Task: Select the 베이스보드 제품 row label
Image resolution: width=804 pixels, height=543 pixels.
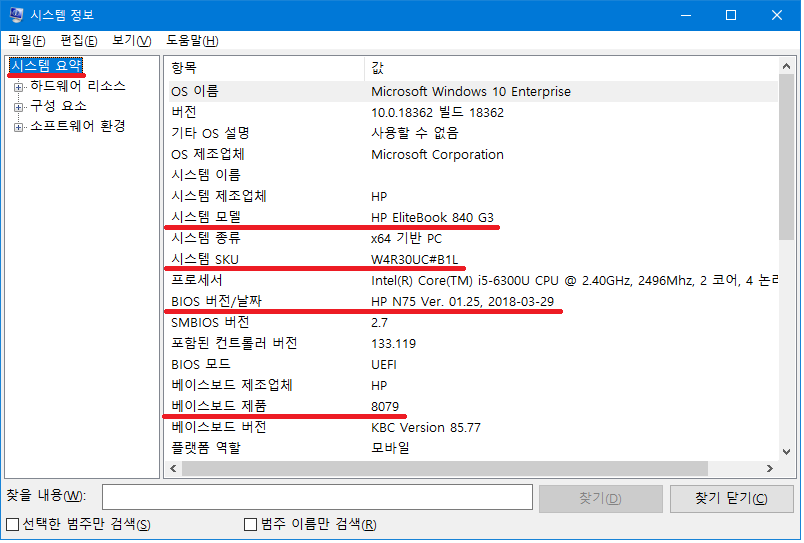Action: [x=218, y=407]
